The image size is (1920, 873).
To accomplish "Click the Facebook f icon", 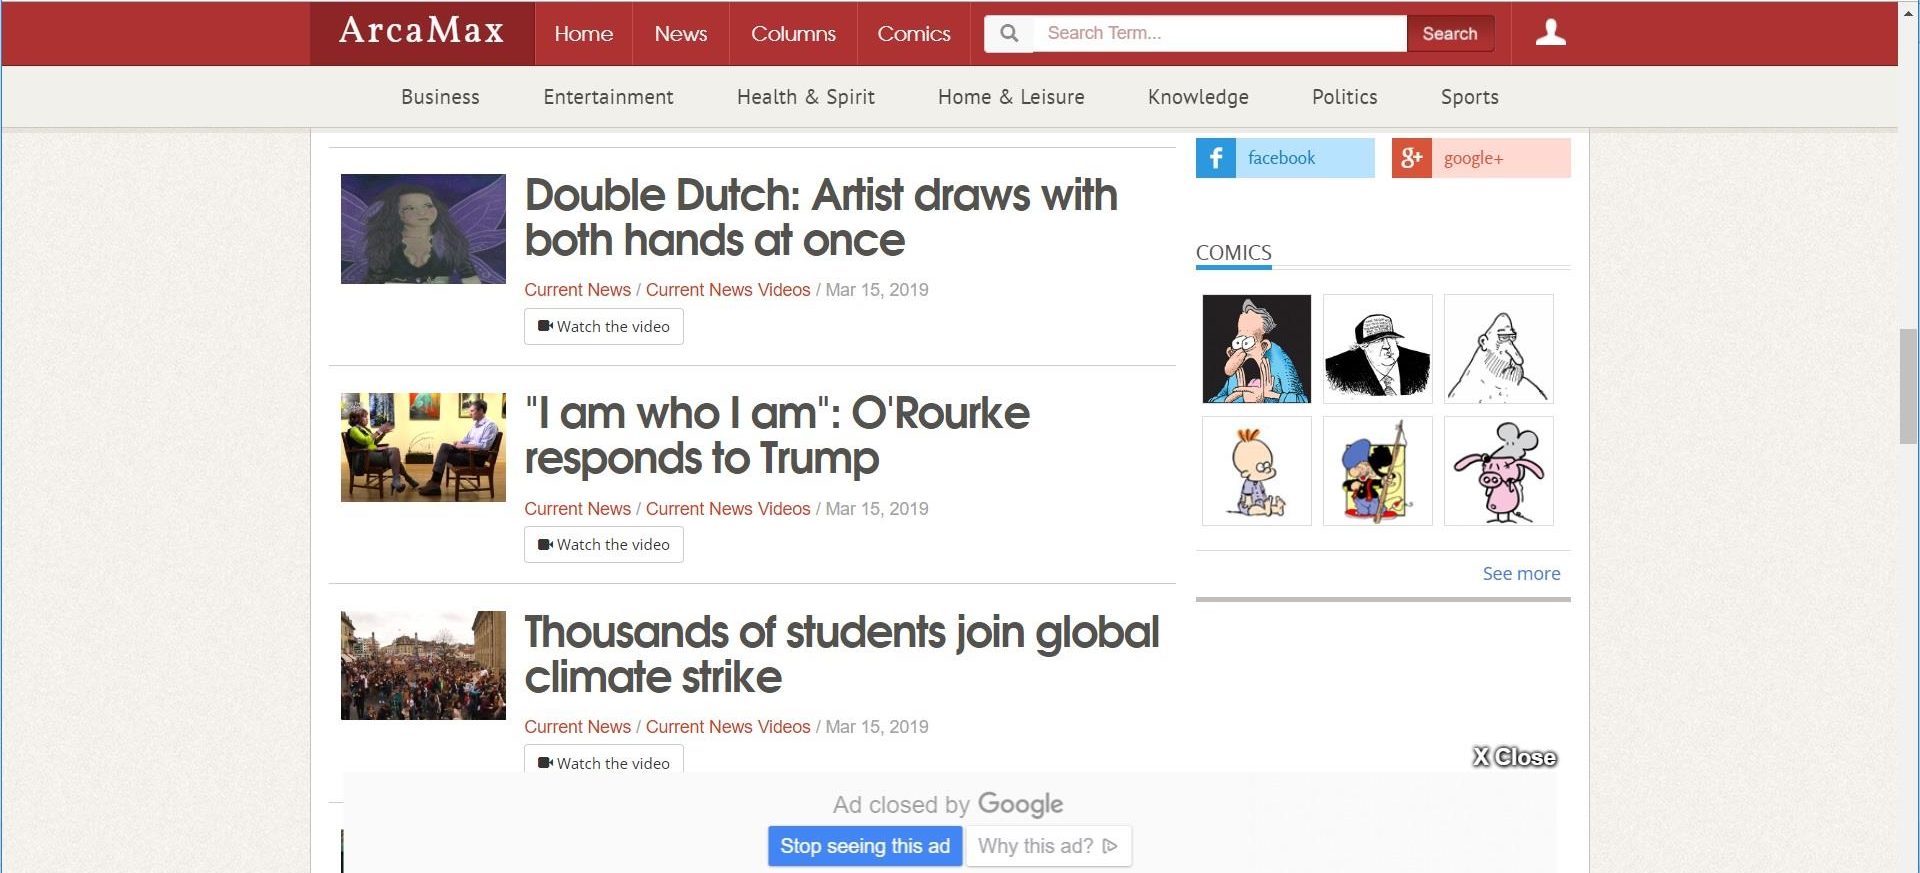I will [x=1216, y=158].
